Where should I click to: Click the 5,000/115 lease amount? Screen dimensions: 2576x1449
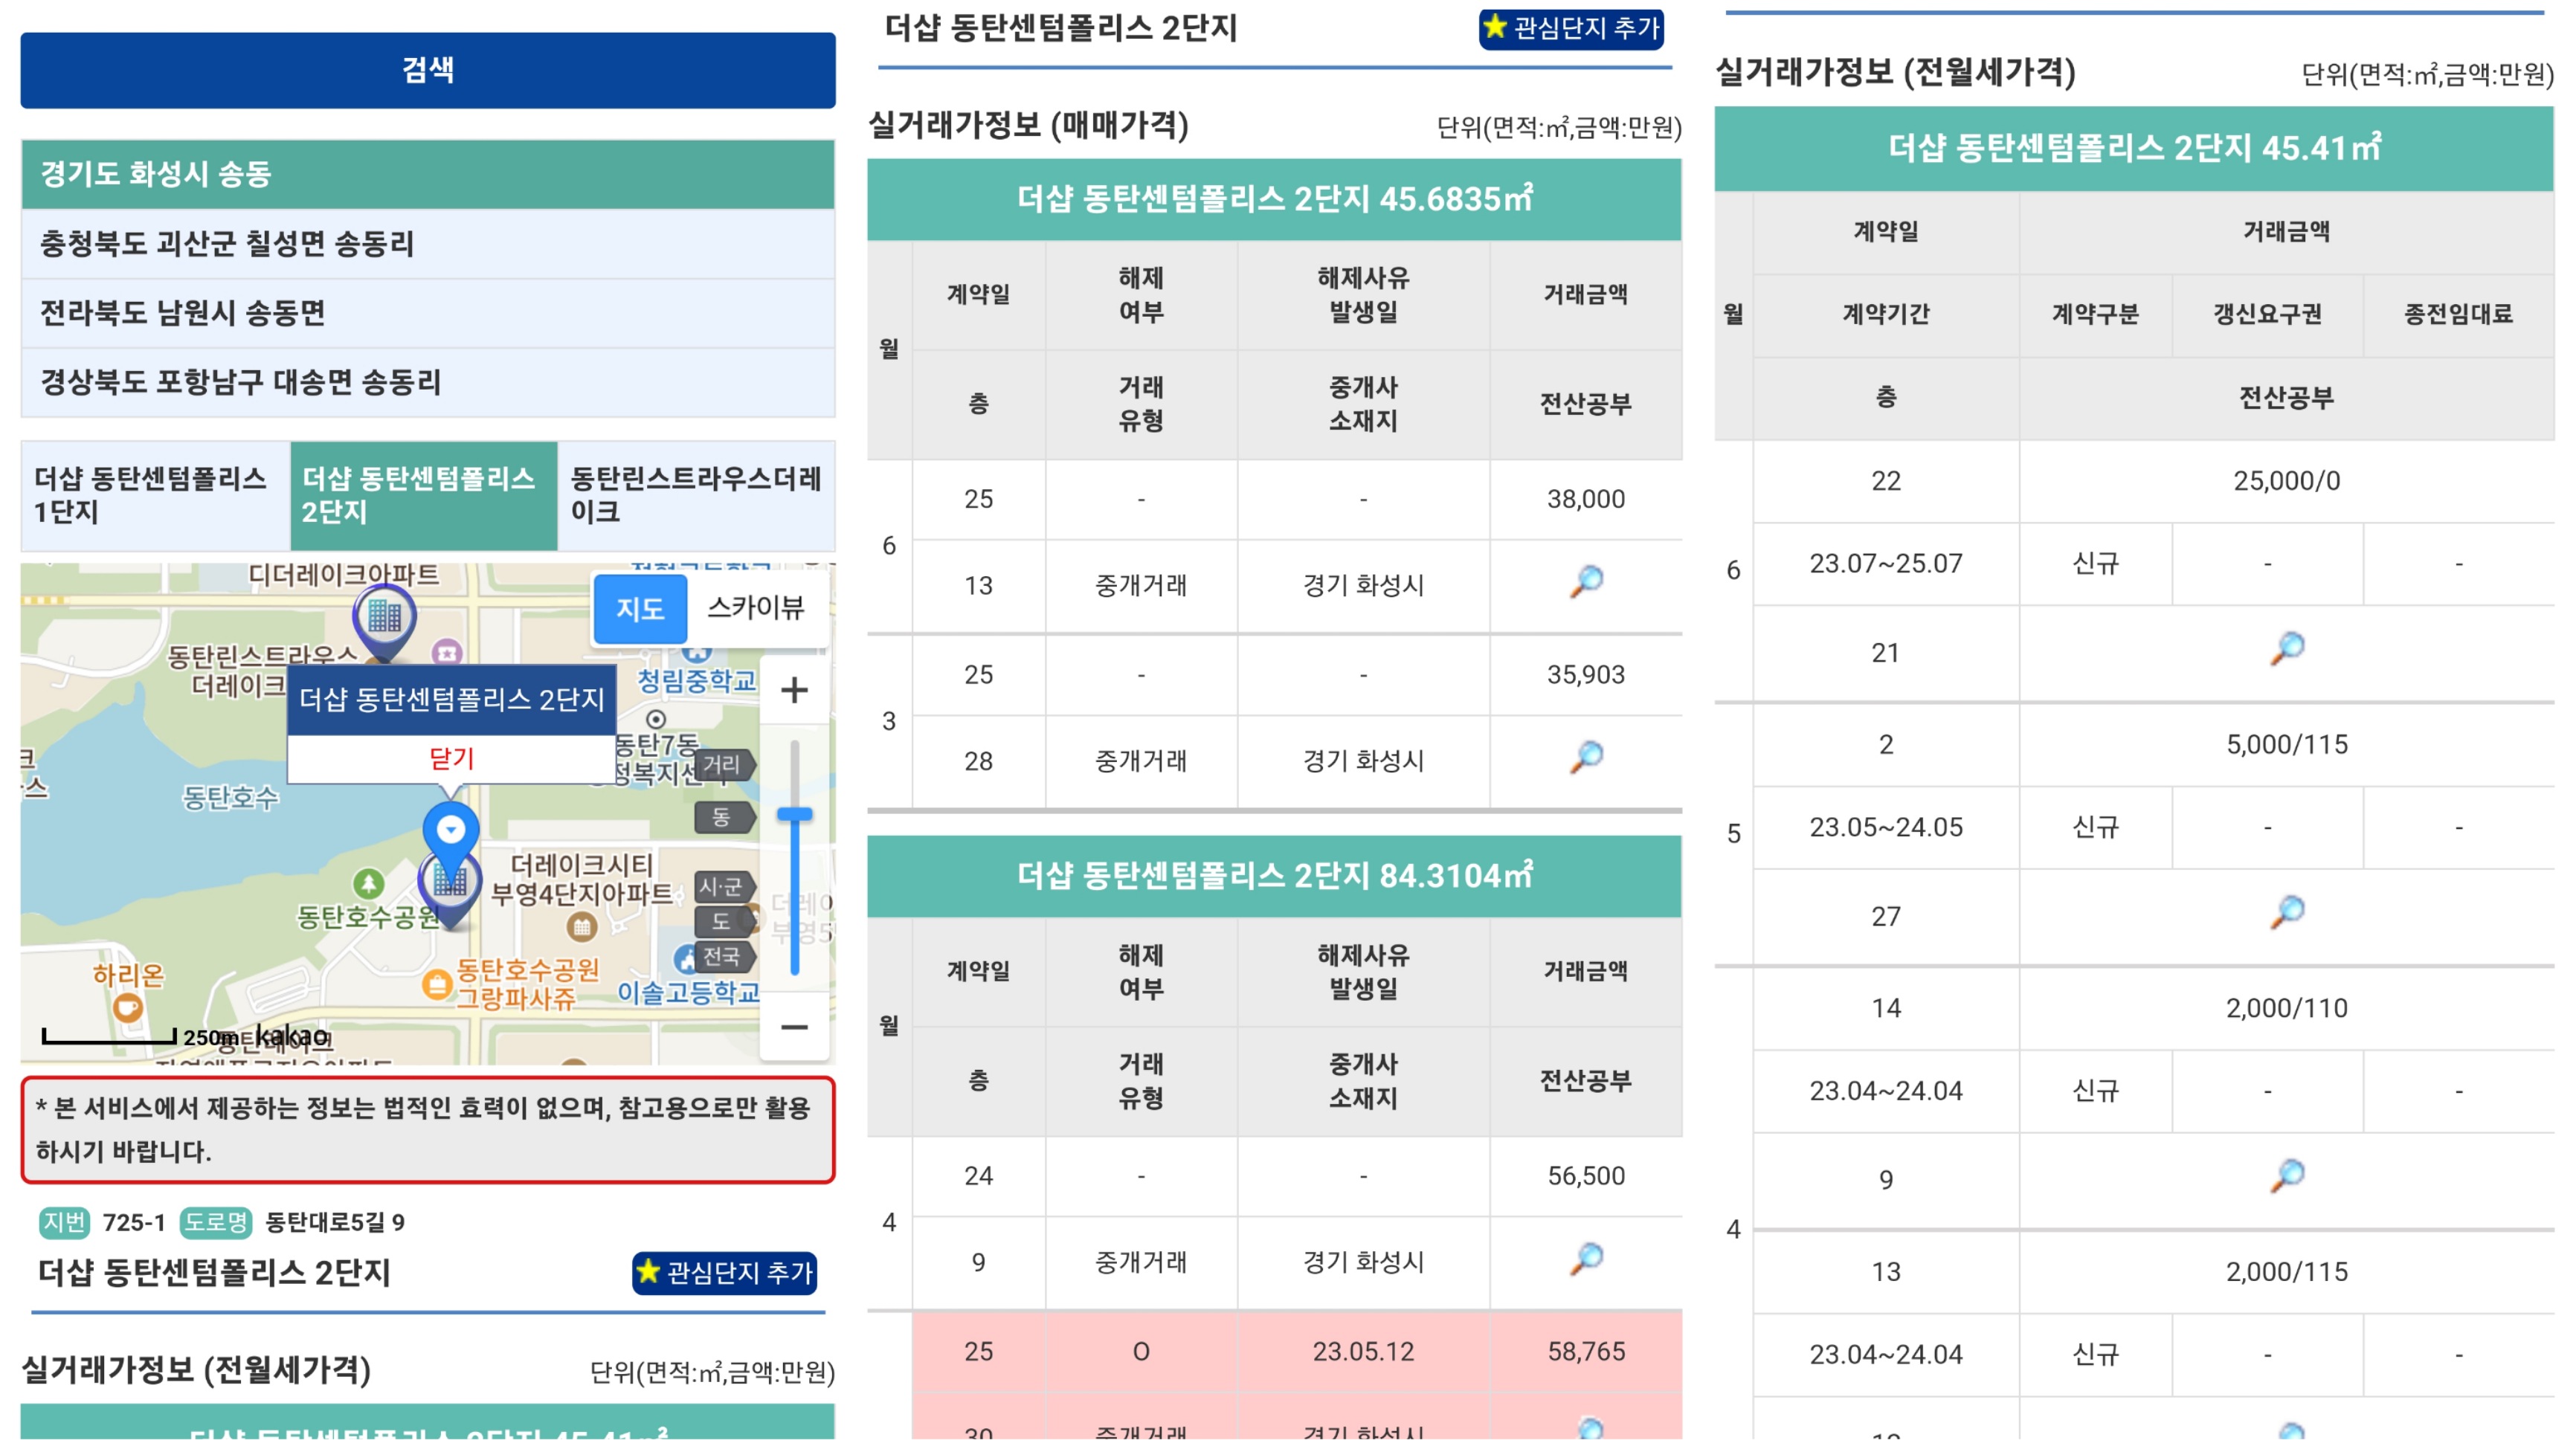click(2287, 745)
